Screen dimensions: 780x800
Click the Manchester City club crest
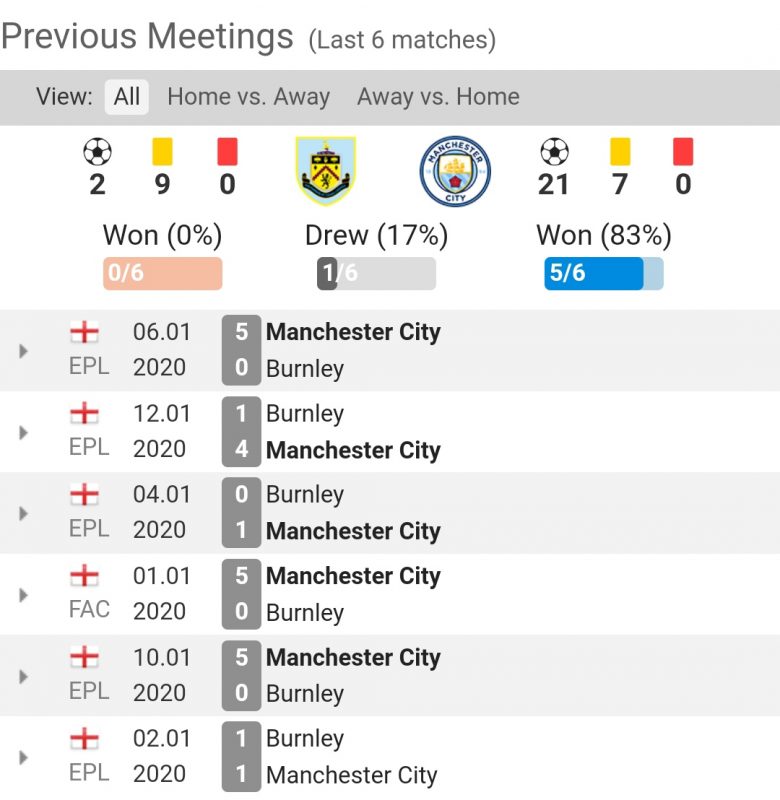point(455,171)
